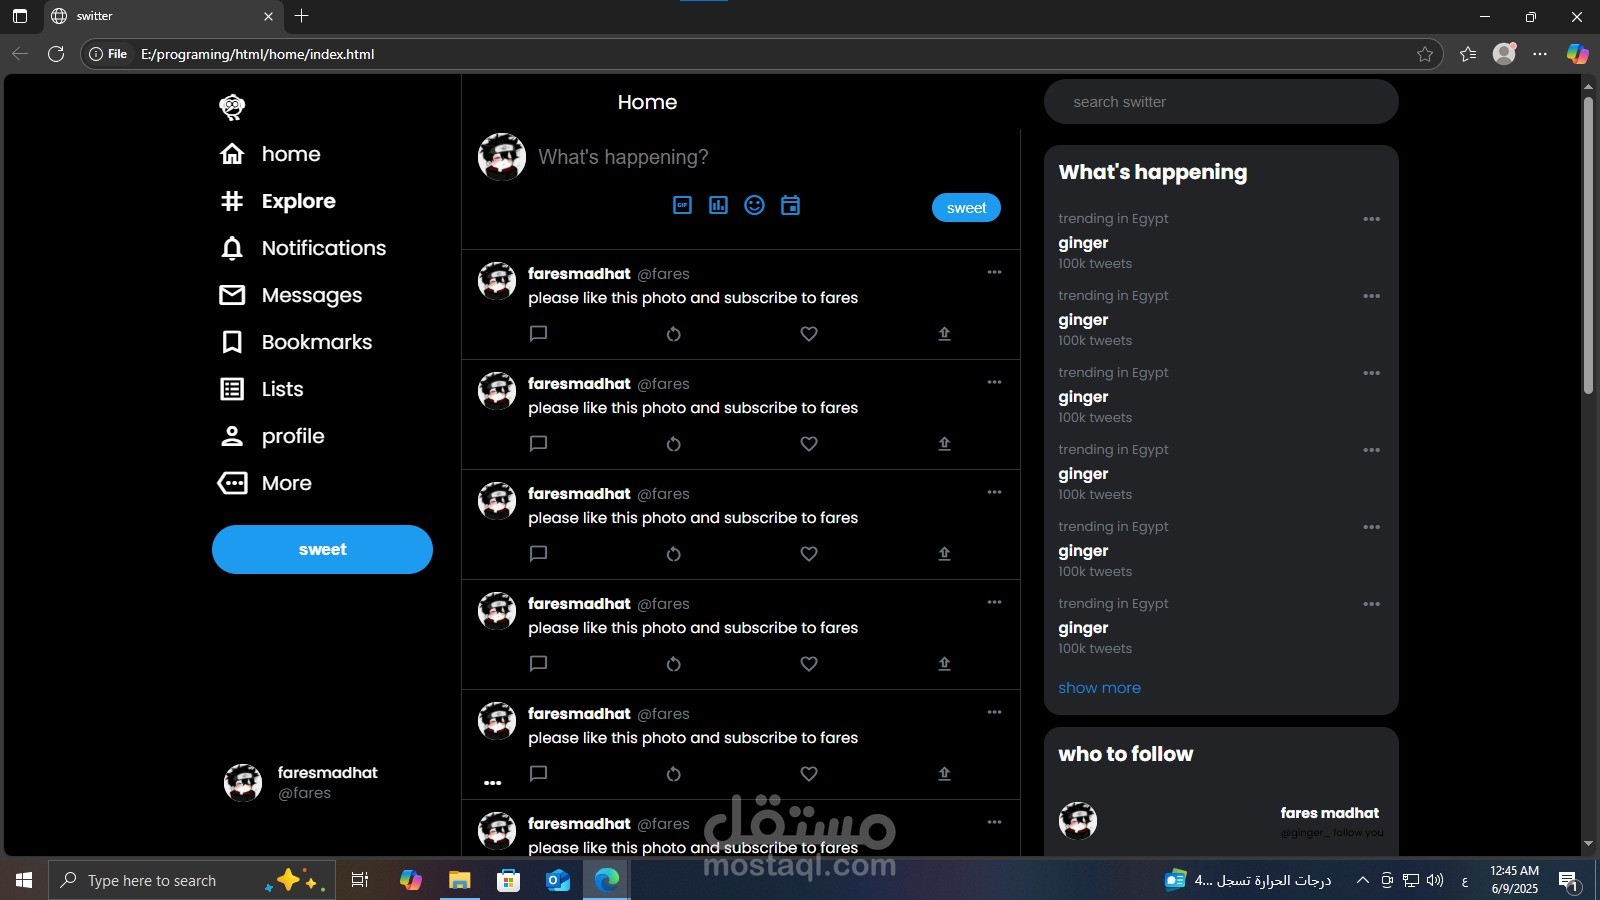The width and height of the screenshot is (1600, 900).
Task: Reload the page with browser refresh button
Action: (56, 54)
